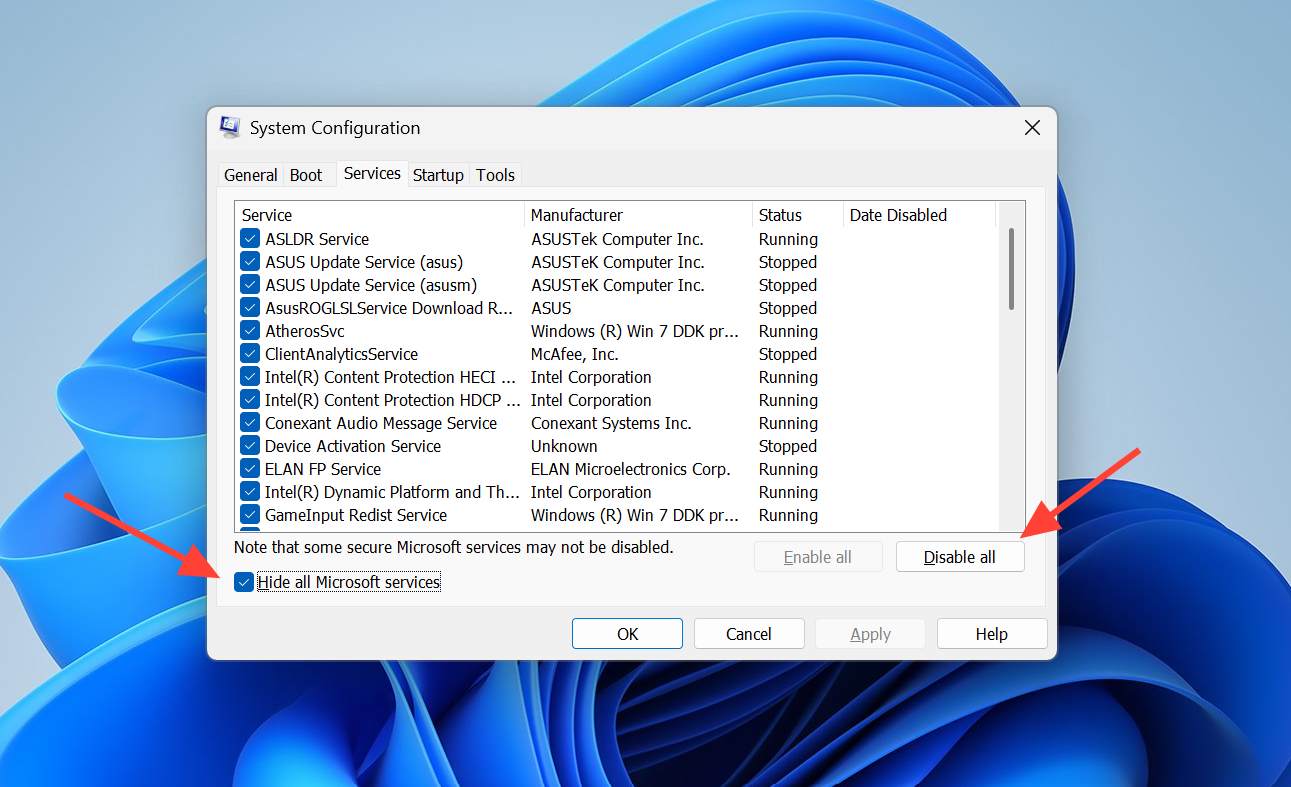Uncheck GameInput Redist Service checkbox
The image size is (1291, 787).
pos(250,515)
